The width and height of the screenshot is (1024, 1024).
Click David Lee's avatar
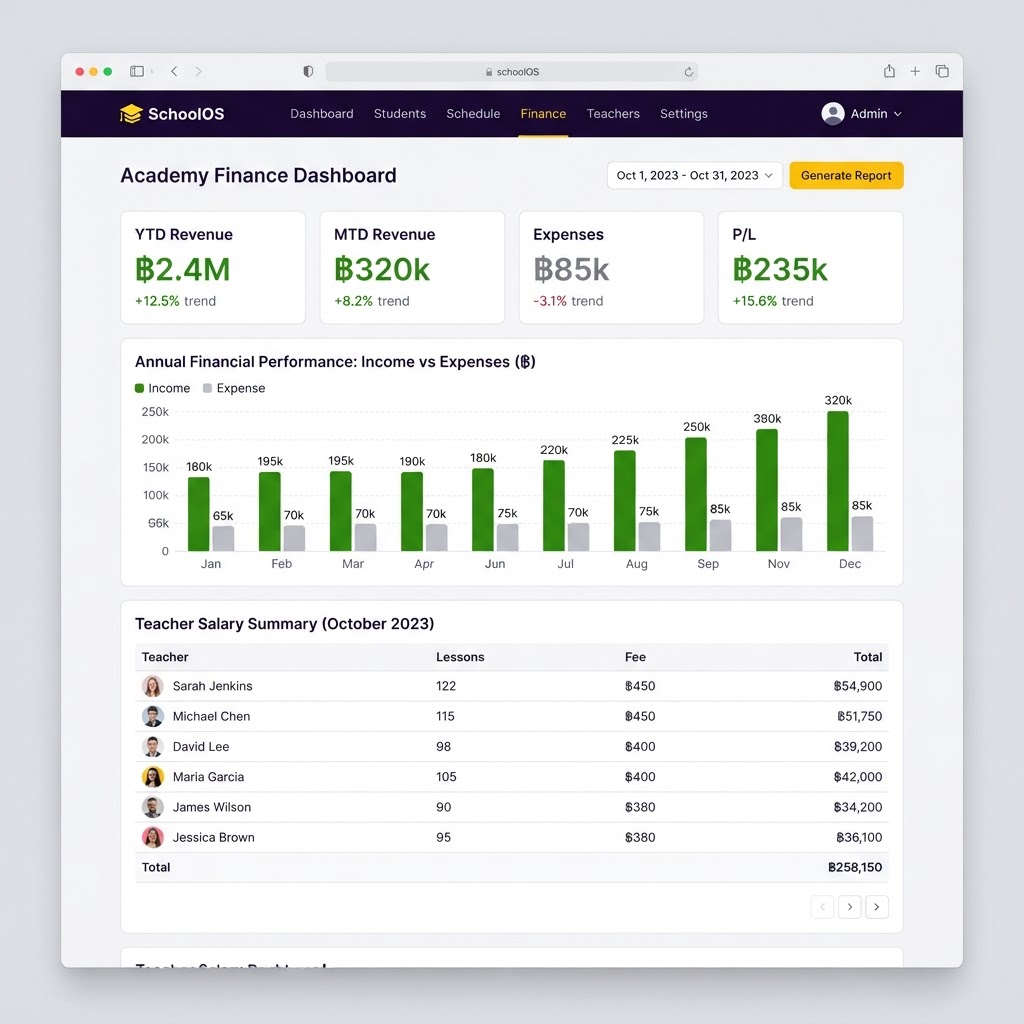point(153,746)
